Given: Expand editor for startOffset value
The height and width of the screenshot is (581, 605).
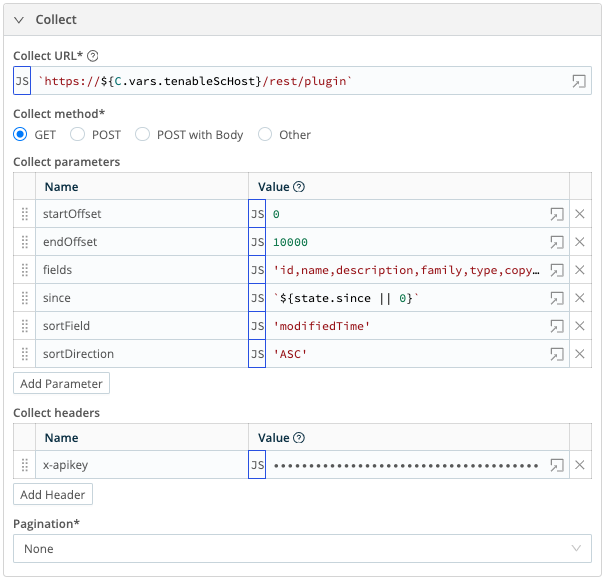Looking at the screenshot, I should 557,214.
